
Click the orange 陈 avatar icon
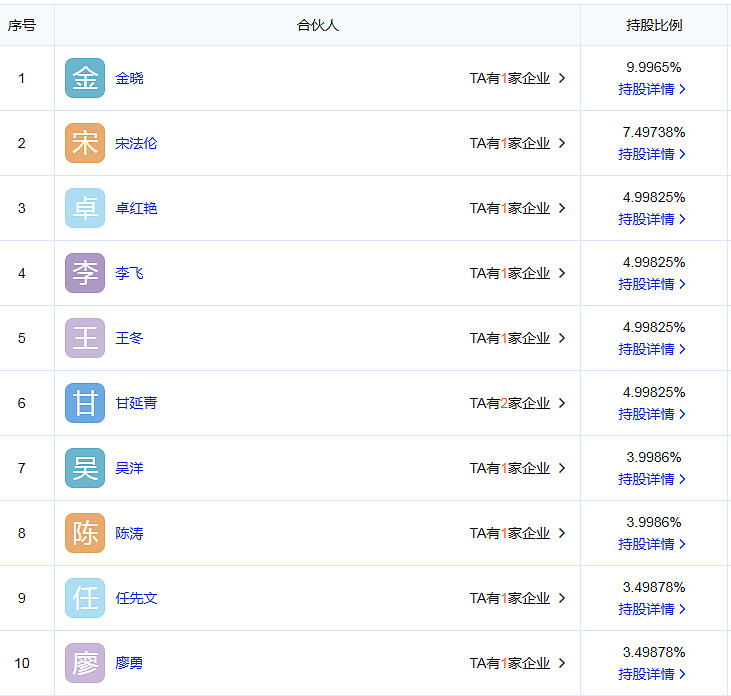(85, 533)
